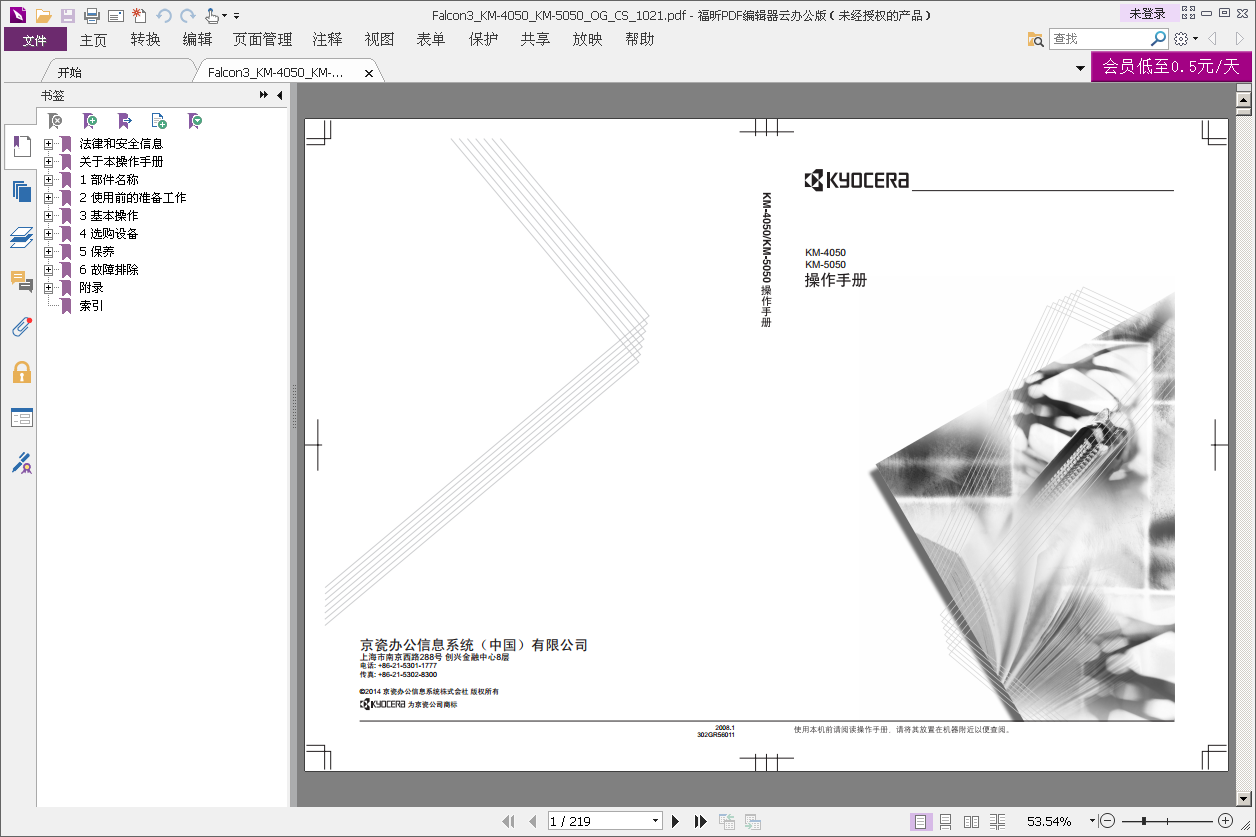Click the zoom slider handle
The image size is (1256, 837).
pyautogui.click(x=1144, y=821)
